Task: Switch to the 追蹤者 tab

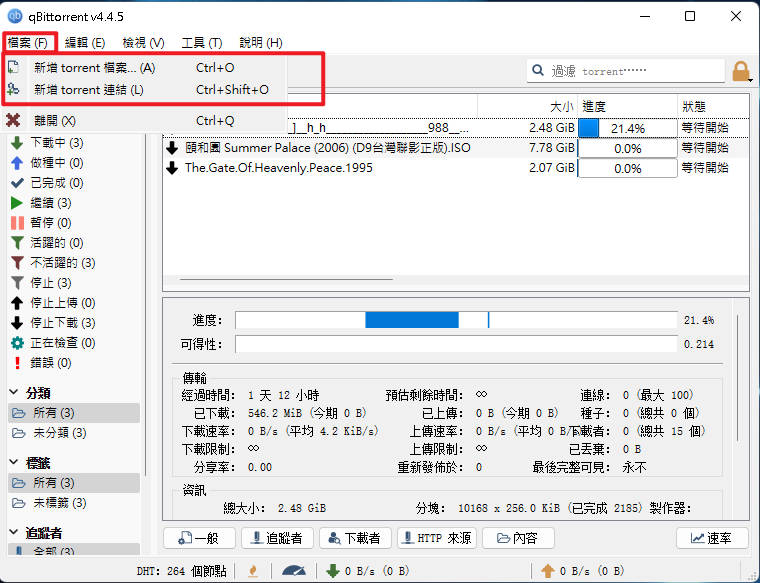Action: (x=277, y=538)
